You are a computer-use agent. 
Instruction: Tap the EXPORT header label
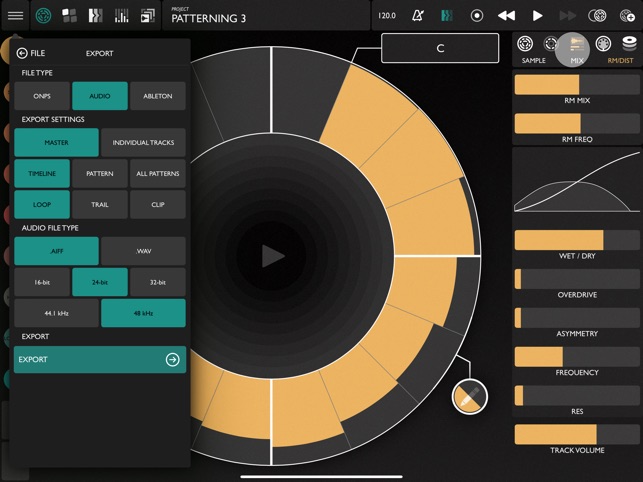pyautogui.click(x=99, y=53)
